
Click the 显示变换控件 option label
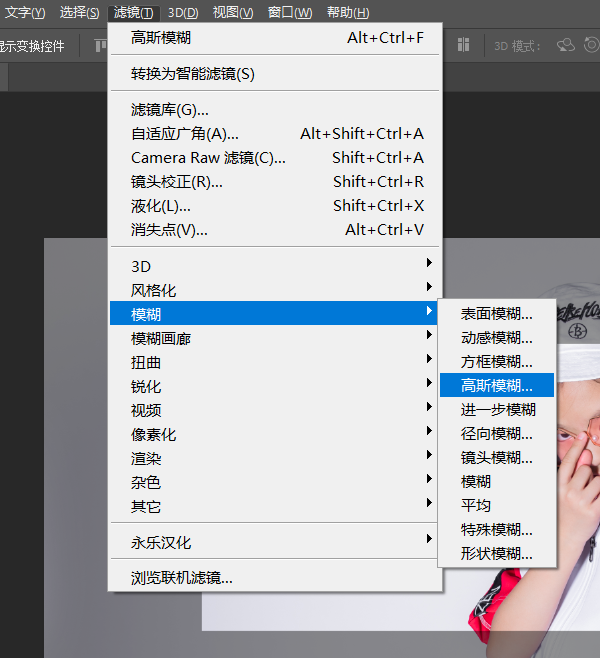pos(32,46)
